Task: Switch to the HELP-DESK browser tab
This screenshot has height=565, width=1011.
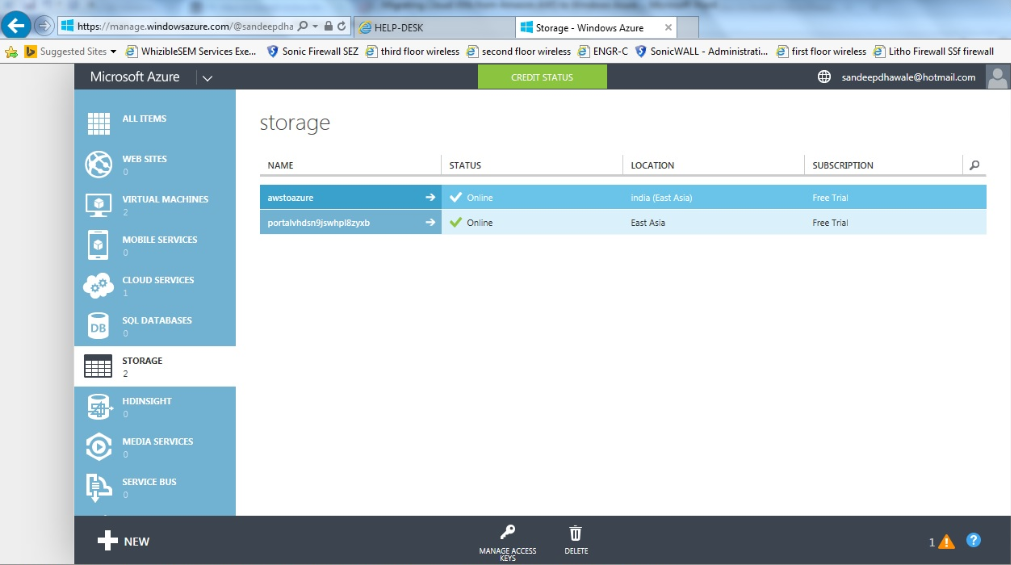Action: pos(430,27)
